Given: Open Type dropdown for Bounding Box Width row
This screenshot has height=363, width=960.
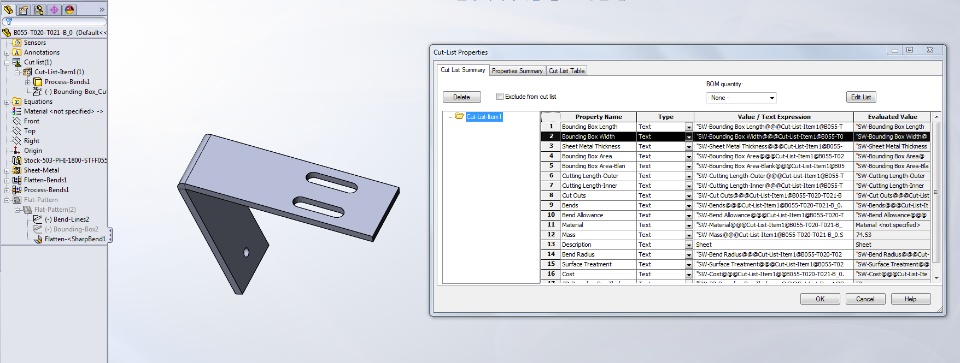Looking at the screenshot, I should click(689, 137).
